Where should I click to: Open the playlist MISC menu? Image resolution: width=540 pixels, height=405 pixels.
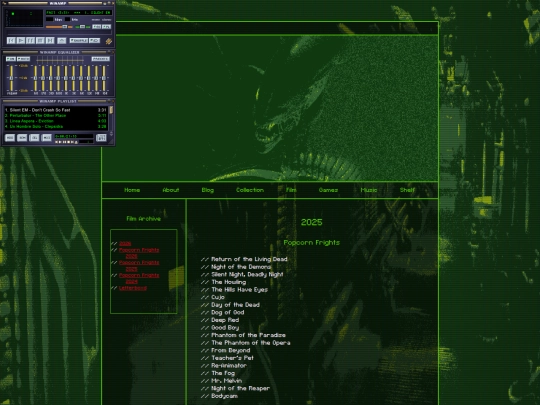[46, 137]
